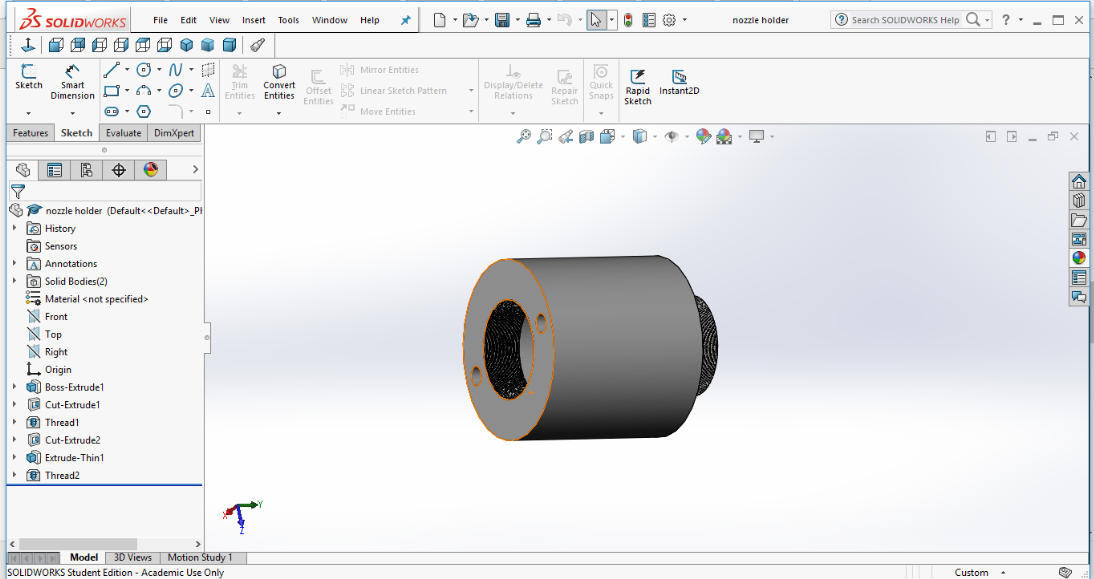Select the Spline sketch tool
The height and width of the screenshot is (579, 1094).
[175, 70]
